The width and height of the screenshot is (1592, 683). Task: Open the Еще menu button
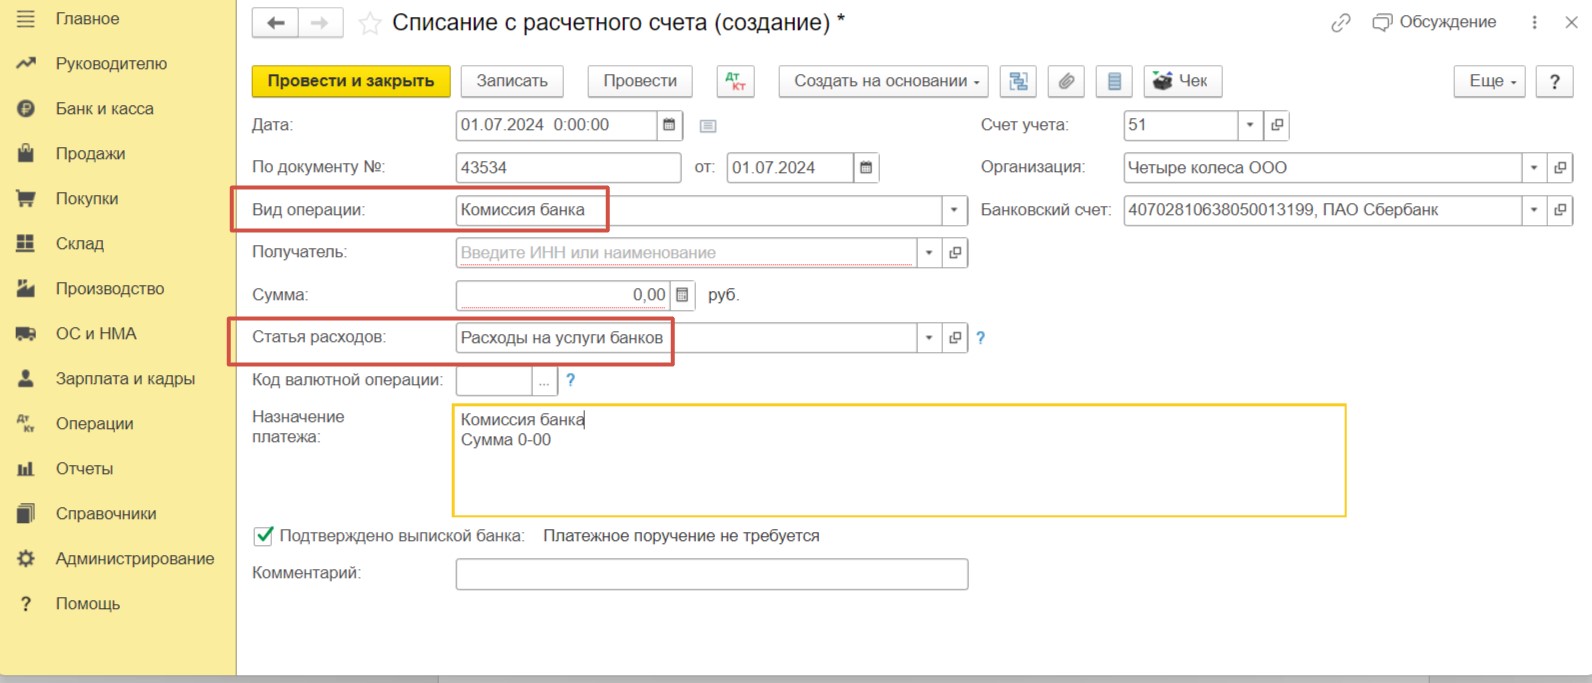pos(1489,81)
